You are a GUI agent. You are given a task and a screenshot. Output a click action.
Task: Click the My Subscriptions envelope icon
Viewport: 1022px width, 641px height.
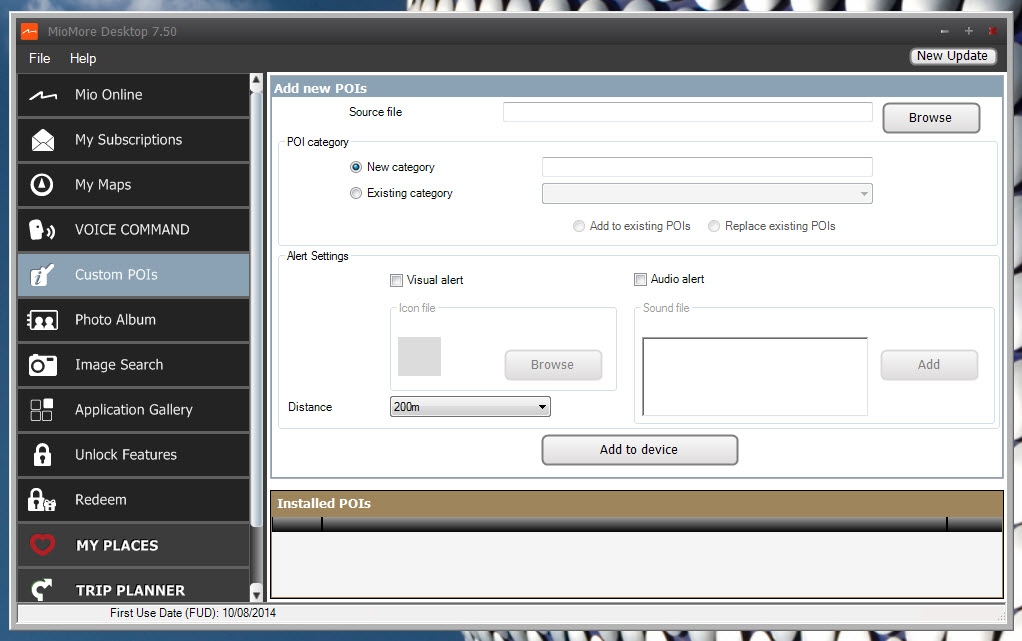pyautogui.click(x=43, y=140)
